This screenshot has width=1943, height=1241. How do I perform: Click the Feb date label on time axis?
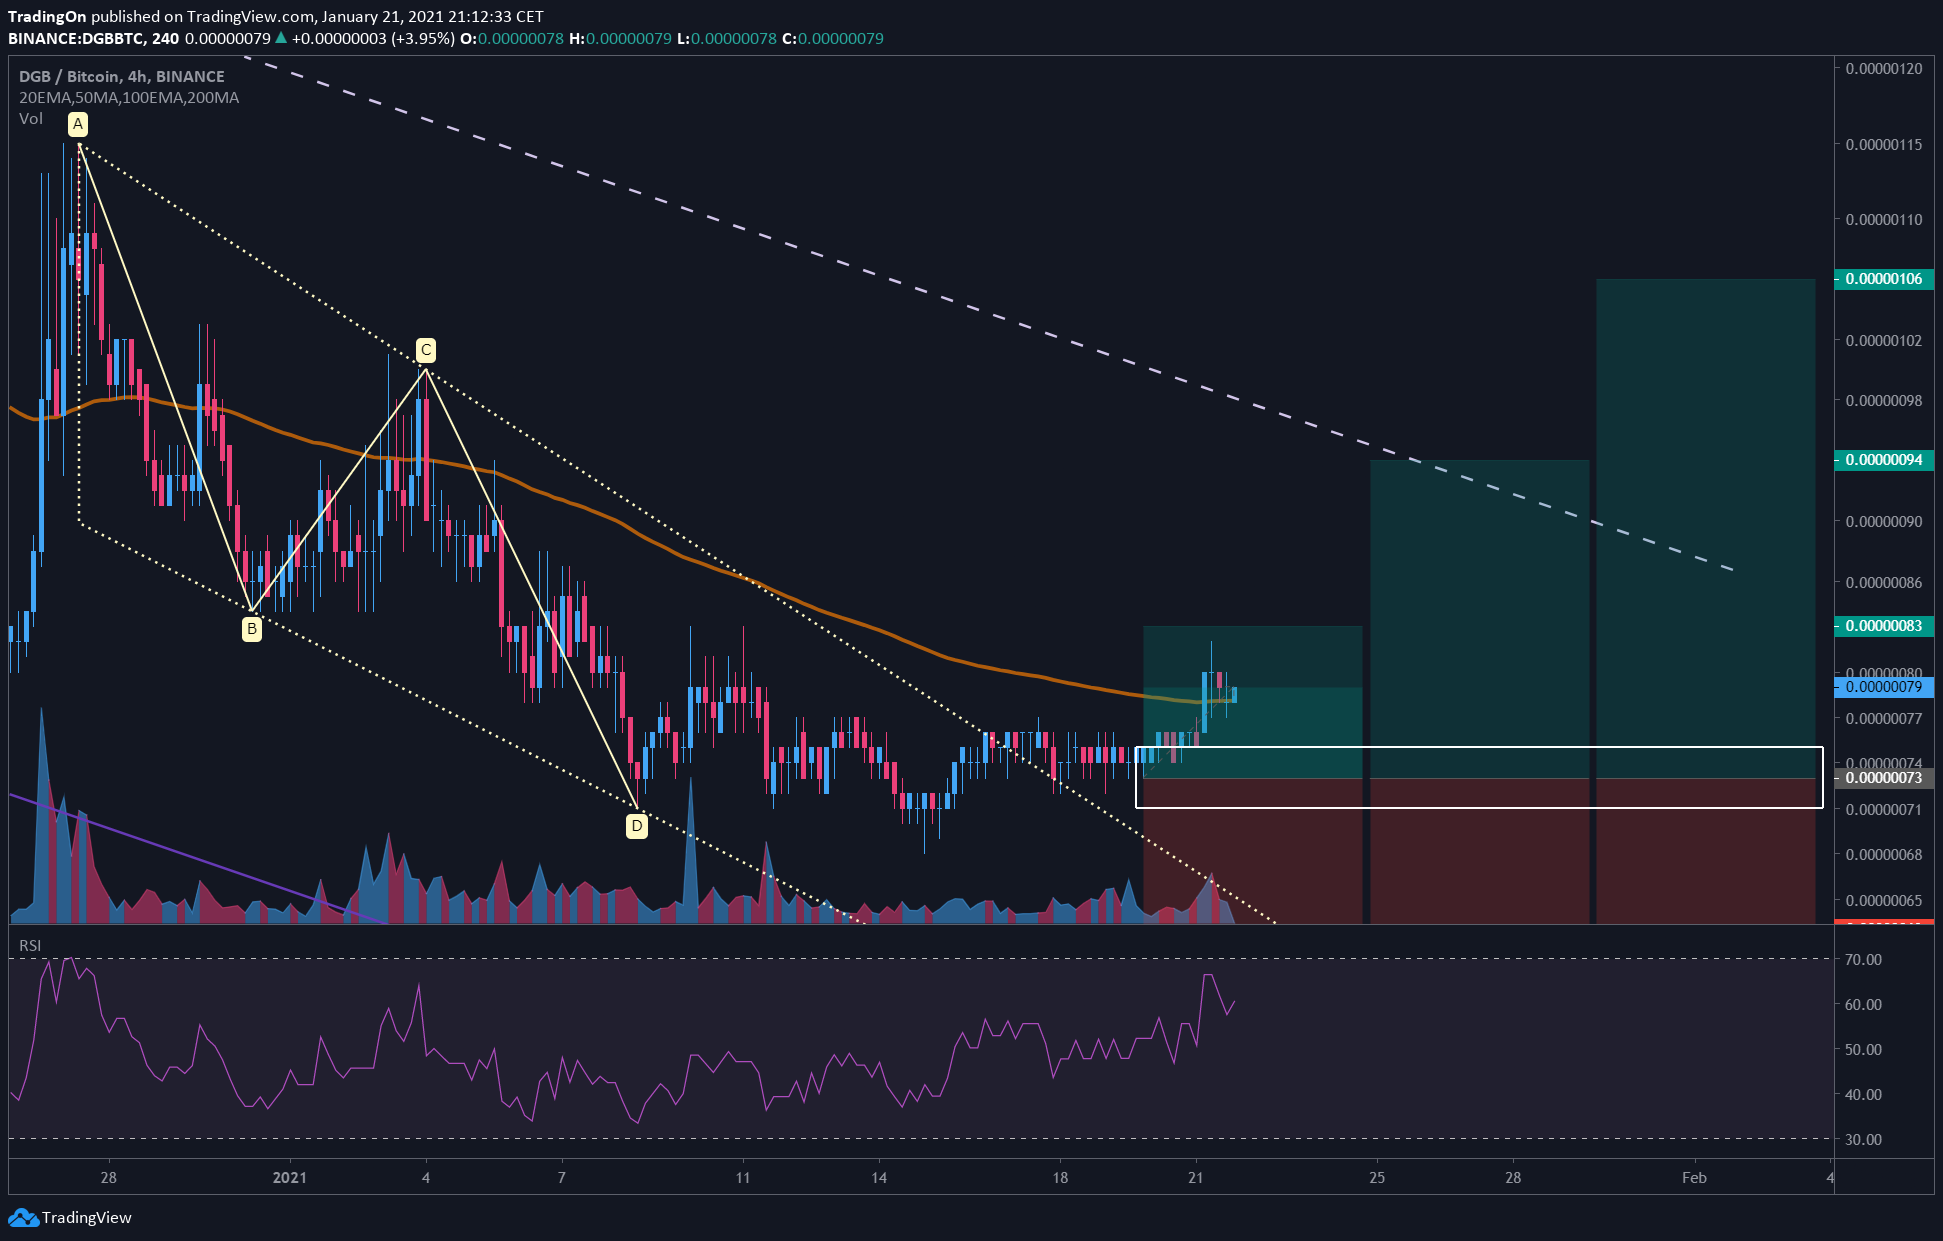[x=1694, y=1177]
